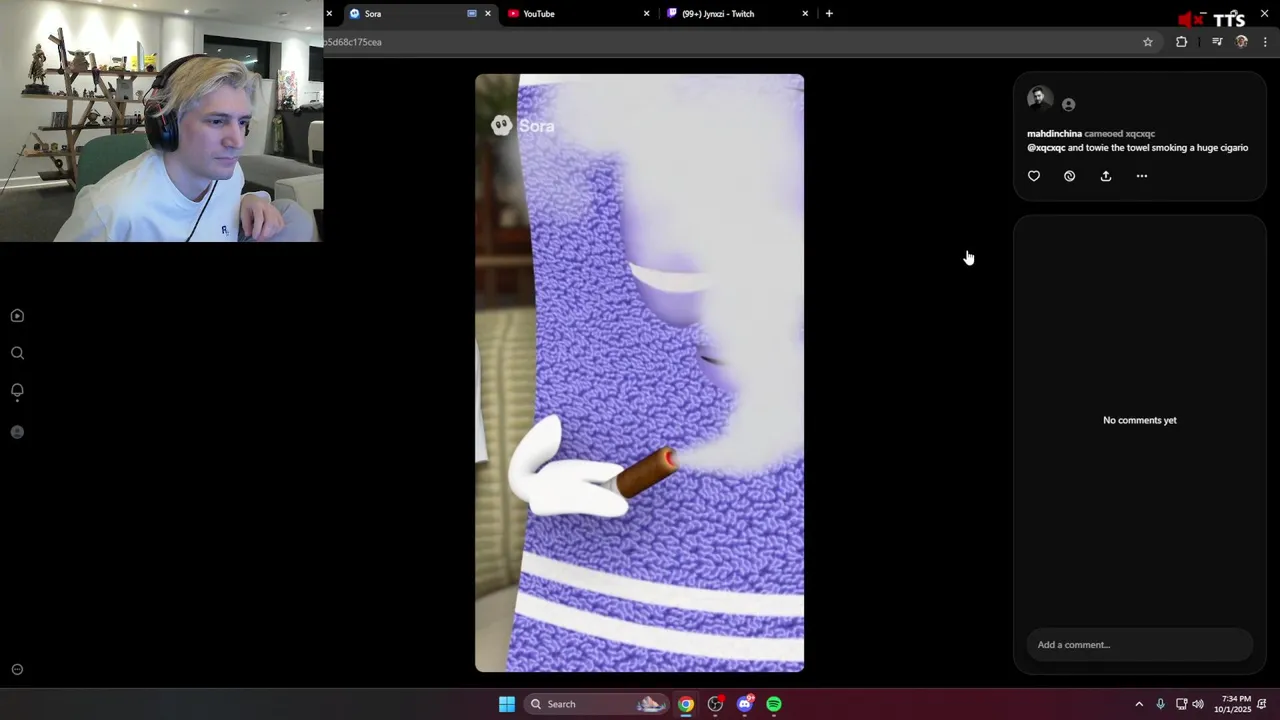The height and width of the screenshot is (720, 1280).
Task: Open the volume speaker tray icon
Action: pos(1198,704)
